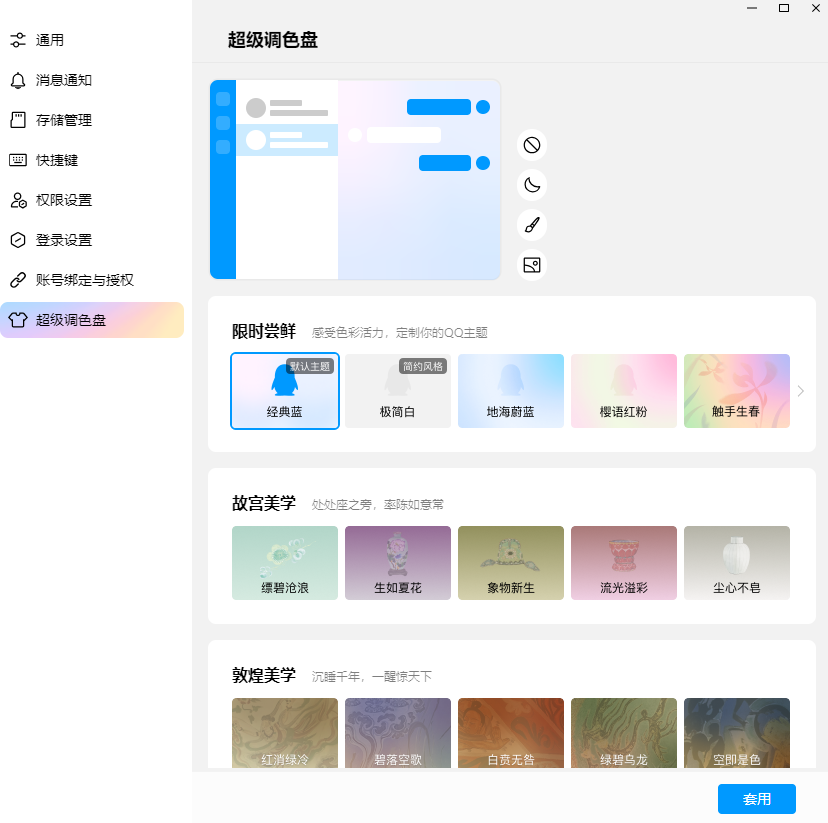
Task: Pick the 白贲无咎 Dunhuang theme
Action: pos(511,733)
